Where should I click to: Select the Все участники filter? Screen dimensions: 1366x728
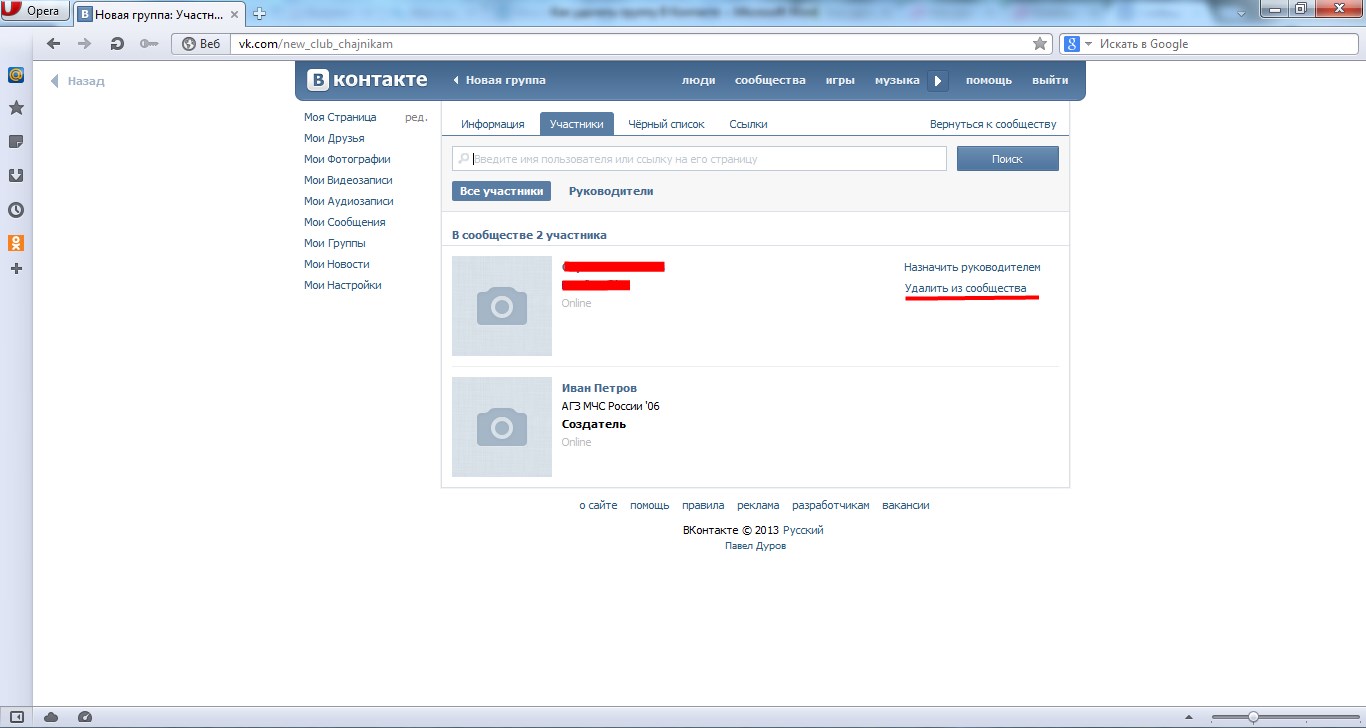[x=502, y=191]
